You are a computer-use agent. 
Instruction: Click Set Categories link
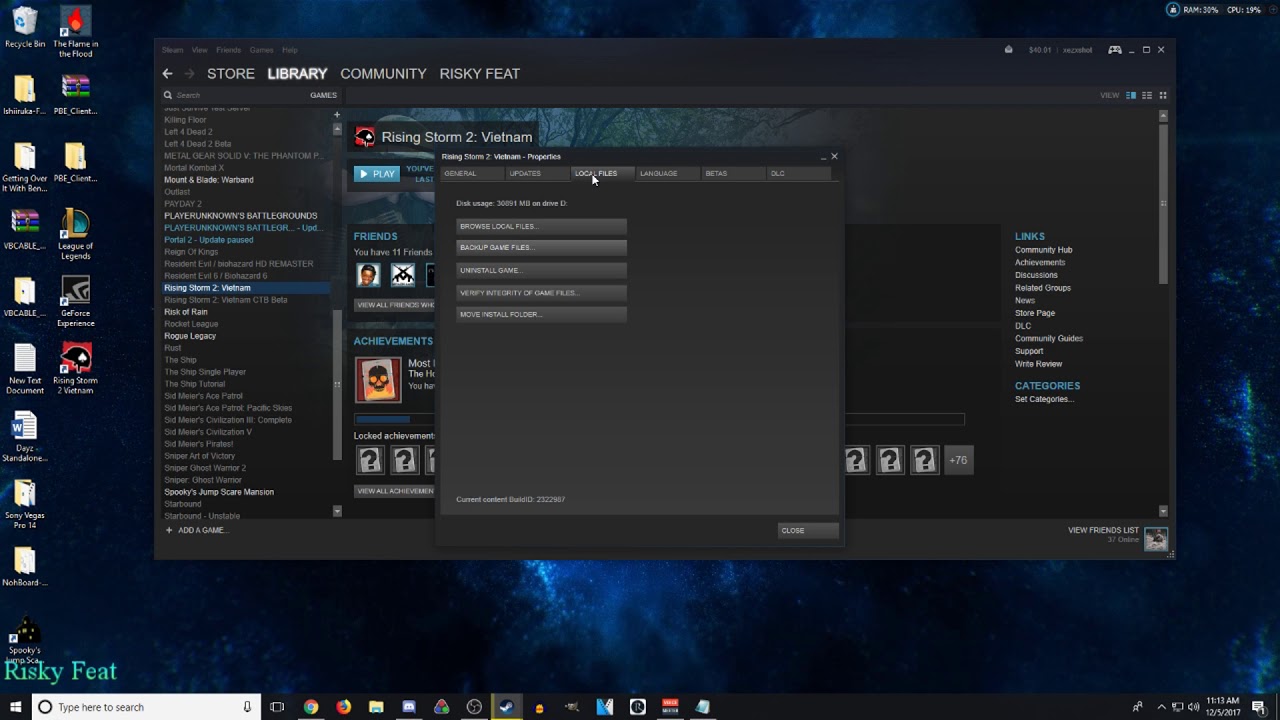tap(1044, 399)
